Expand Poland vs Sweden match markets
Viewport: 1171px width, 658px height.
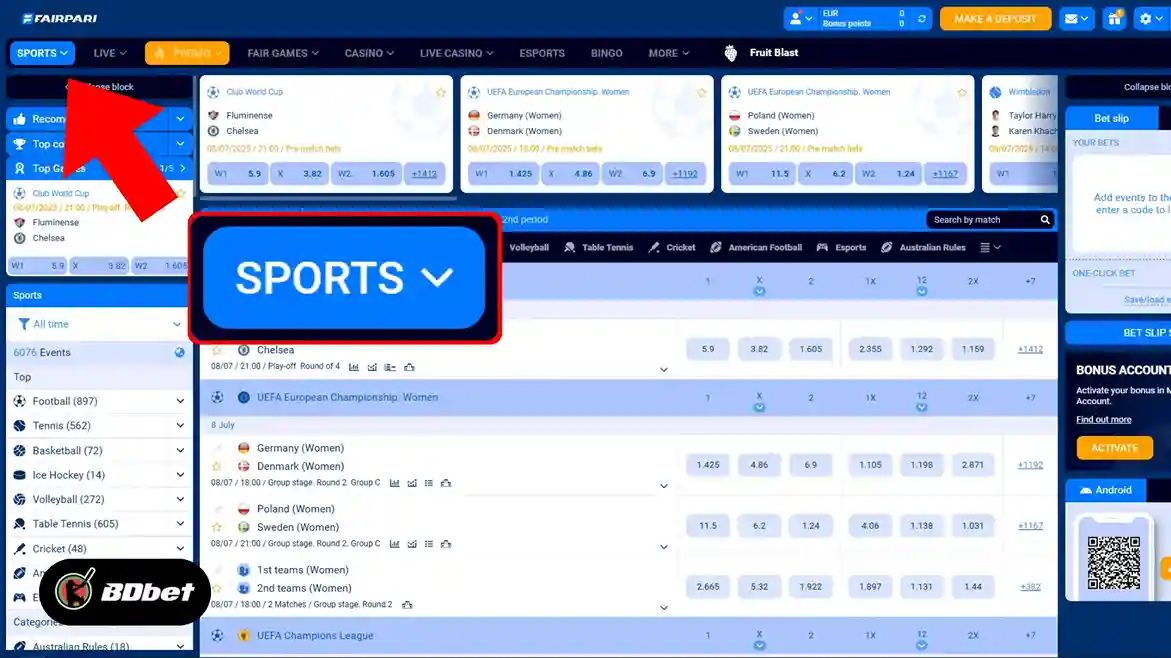point(663,547)
